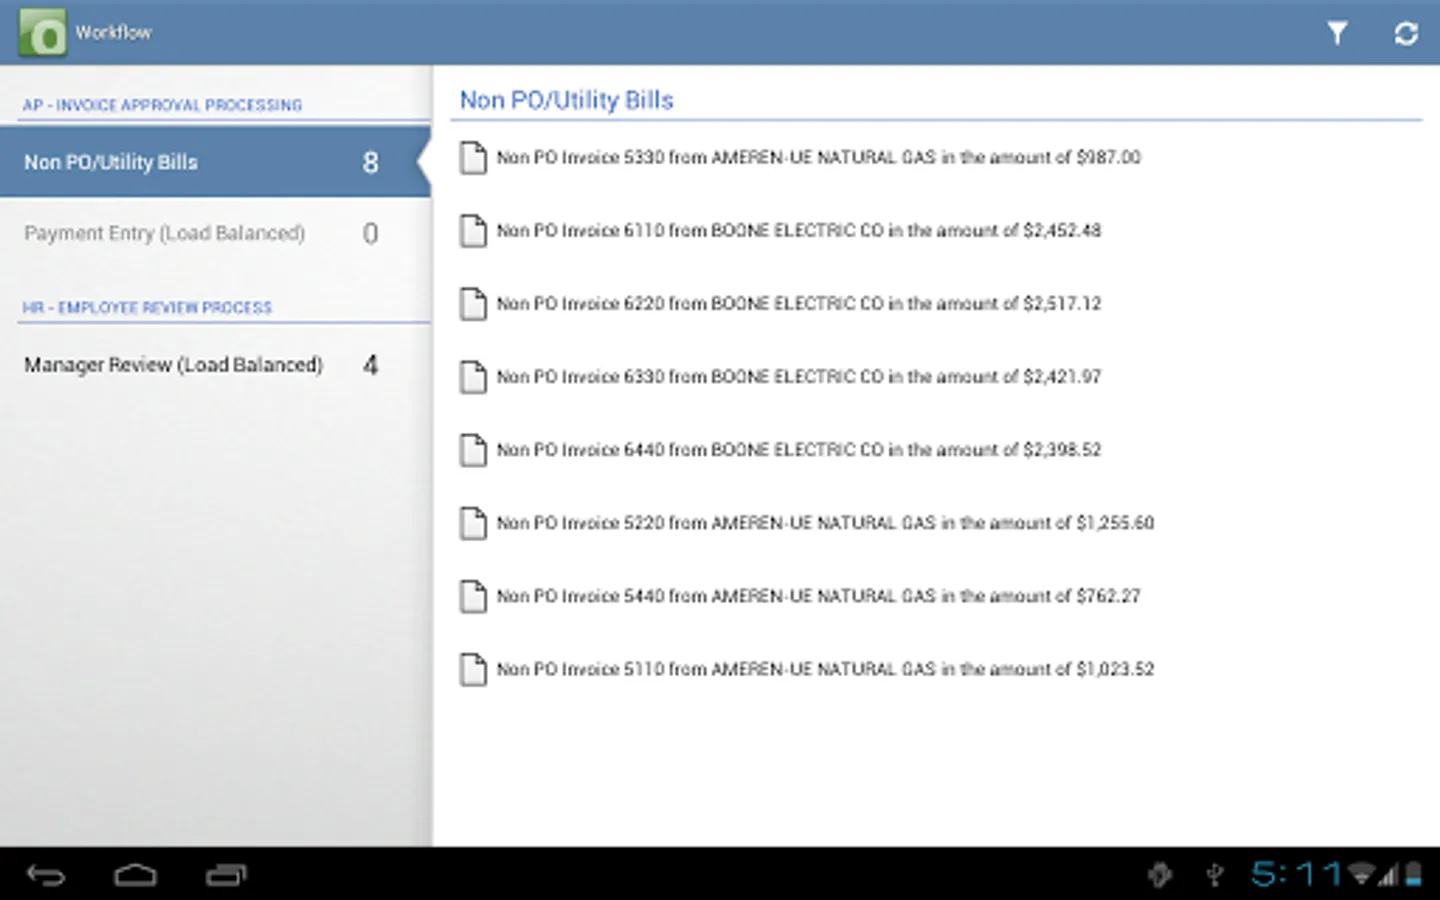
Task: Tap the battery status icon
Action: point(1414,875)
